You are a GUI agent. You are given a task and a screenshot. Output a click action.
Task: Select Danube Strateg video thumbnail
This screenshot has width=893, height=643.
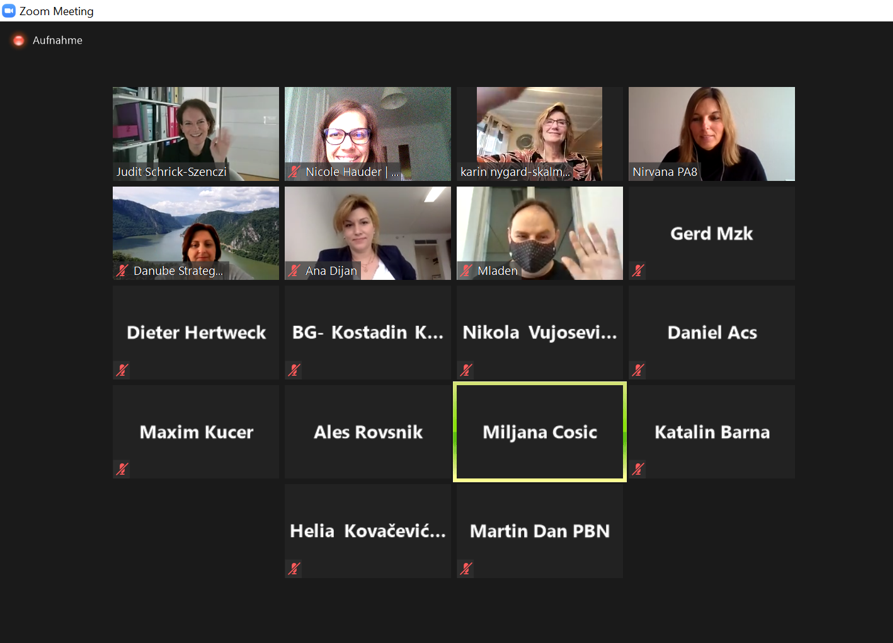tap(196, 234)
